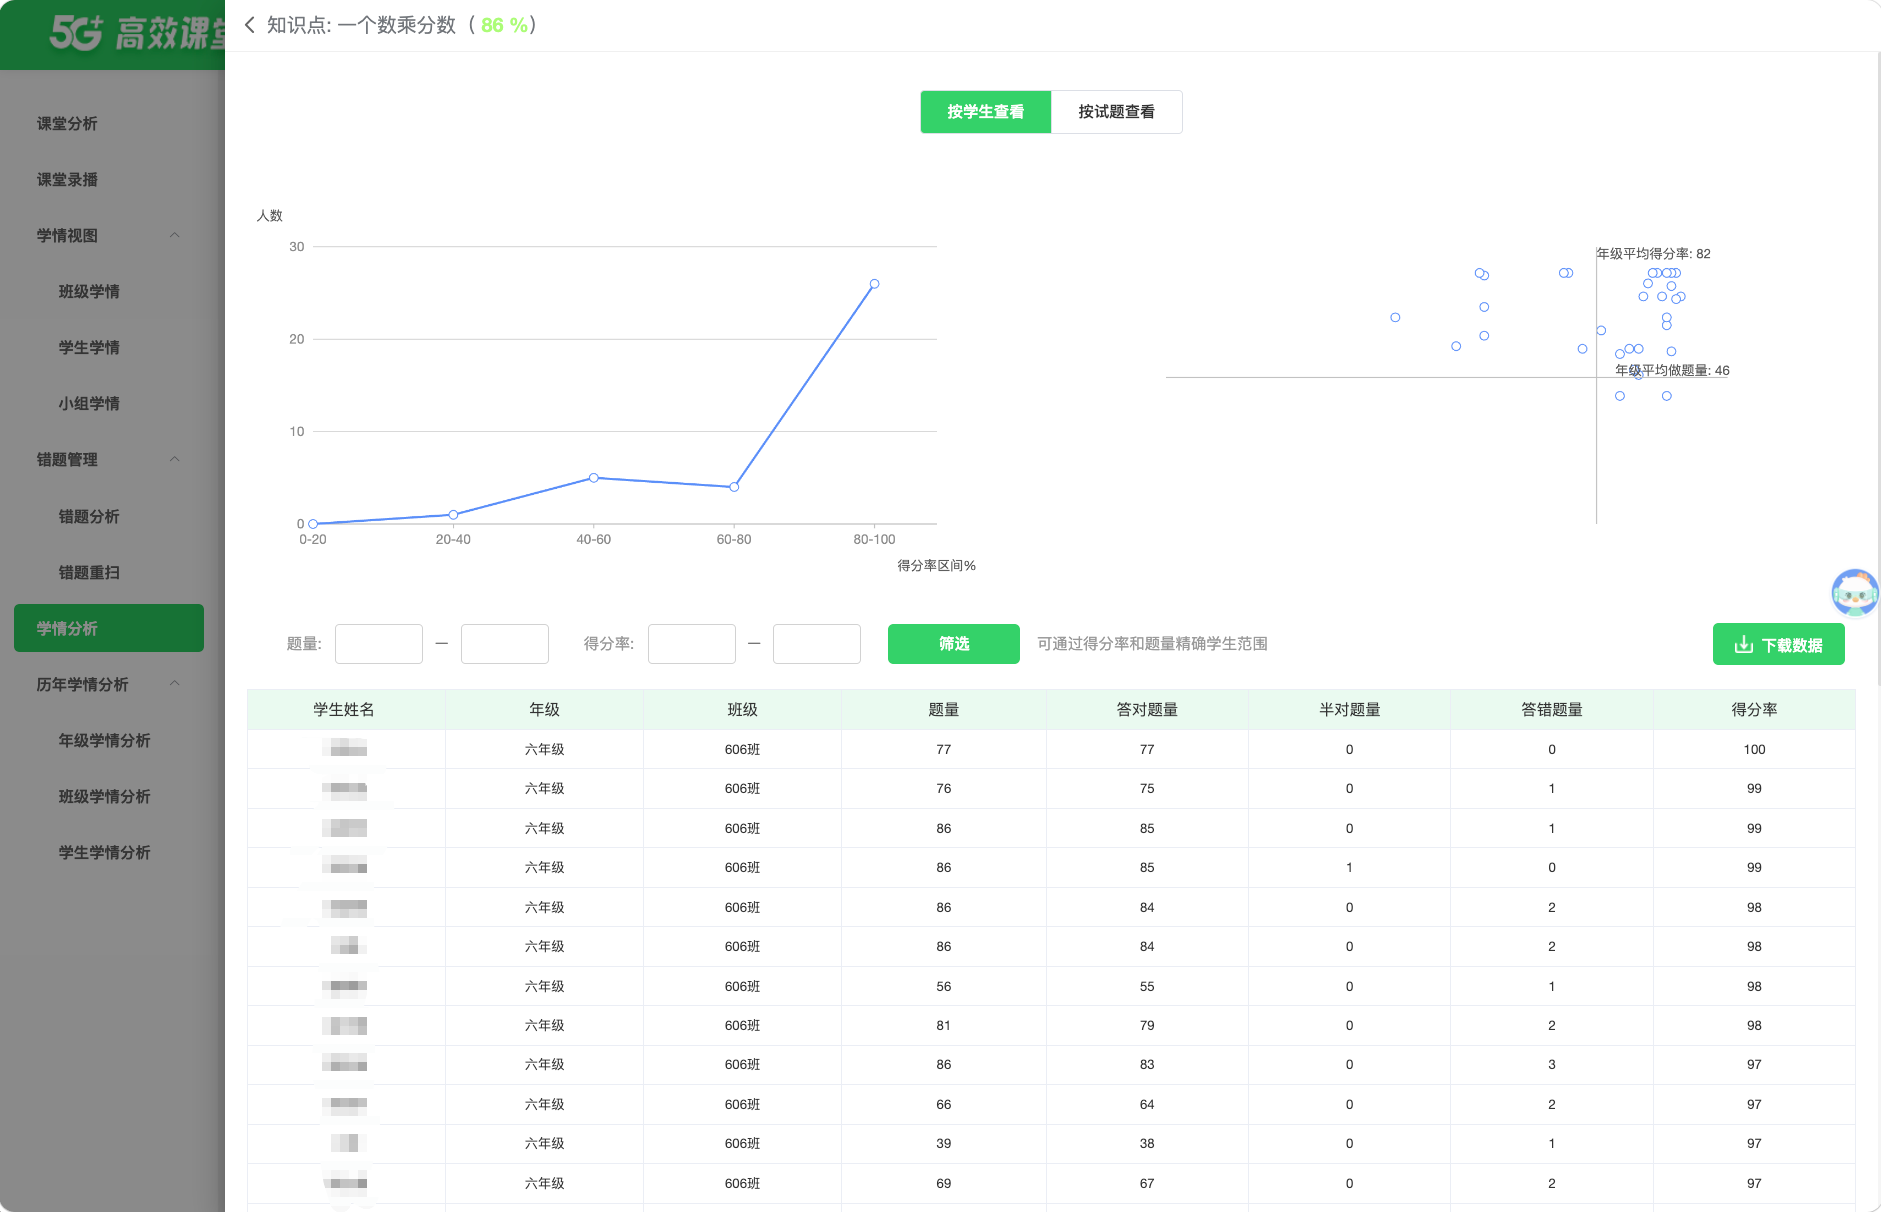This screenshot has width=1881, height=1212.
Task: Click the 年级 column header
Action: (544, 710)
